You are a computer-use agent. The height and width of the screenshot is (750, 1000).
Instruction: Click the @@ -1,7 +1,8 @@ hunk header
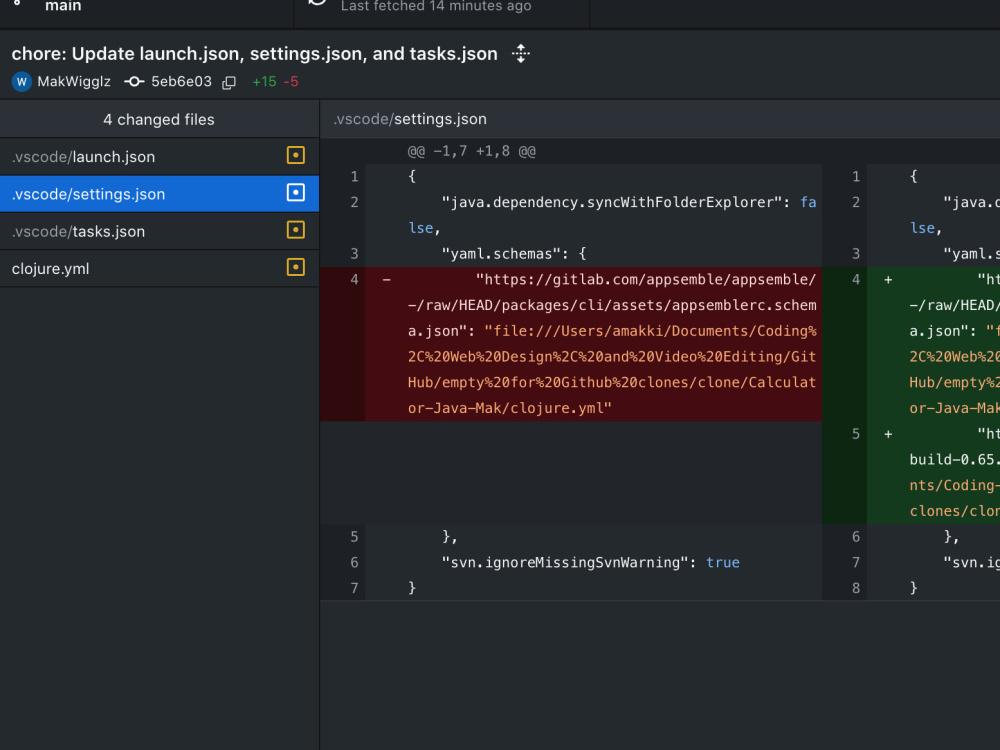[x=471, y=151]
